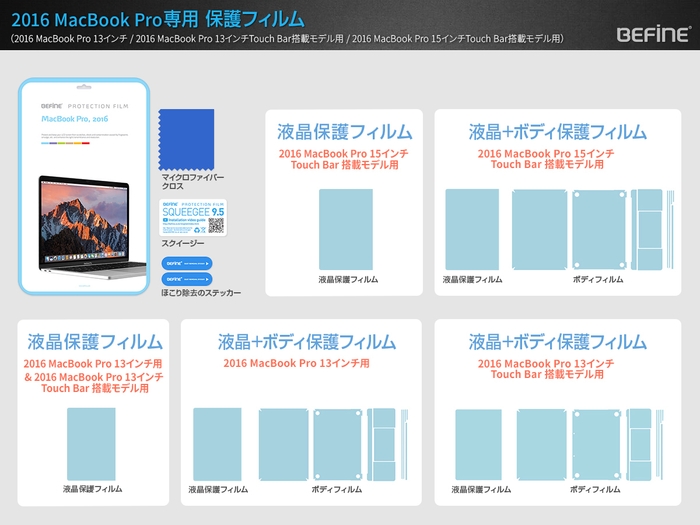Click the 'ボディフィルム' caption in the 13インチ用 card
Screen dimensions: 700x525
(337, 489)
